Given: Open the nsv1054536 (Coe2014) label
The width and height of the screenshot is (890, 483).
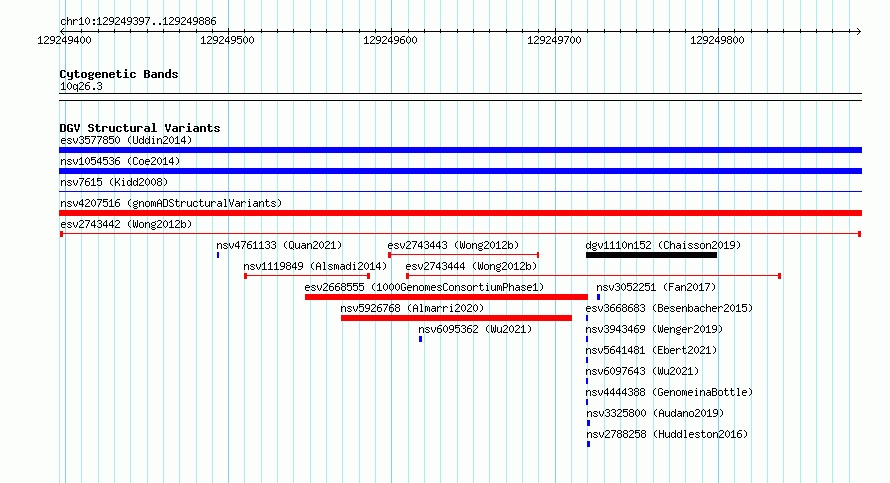Looking at the screenshot, I should [x=120, y=161].
